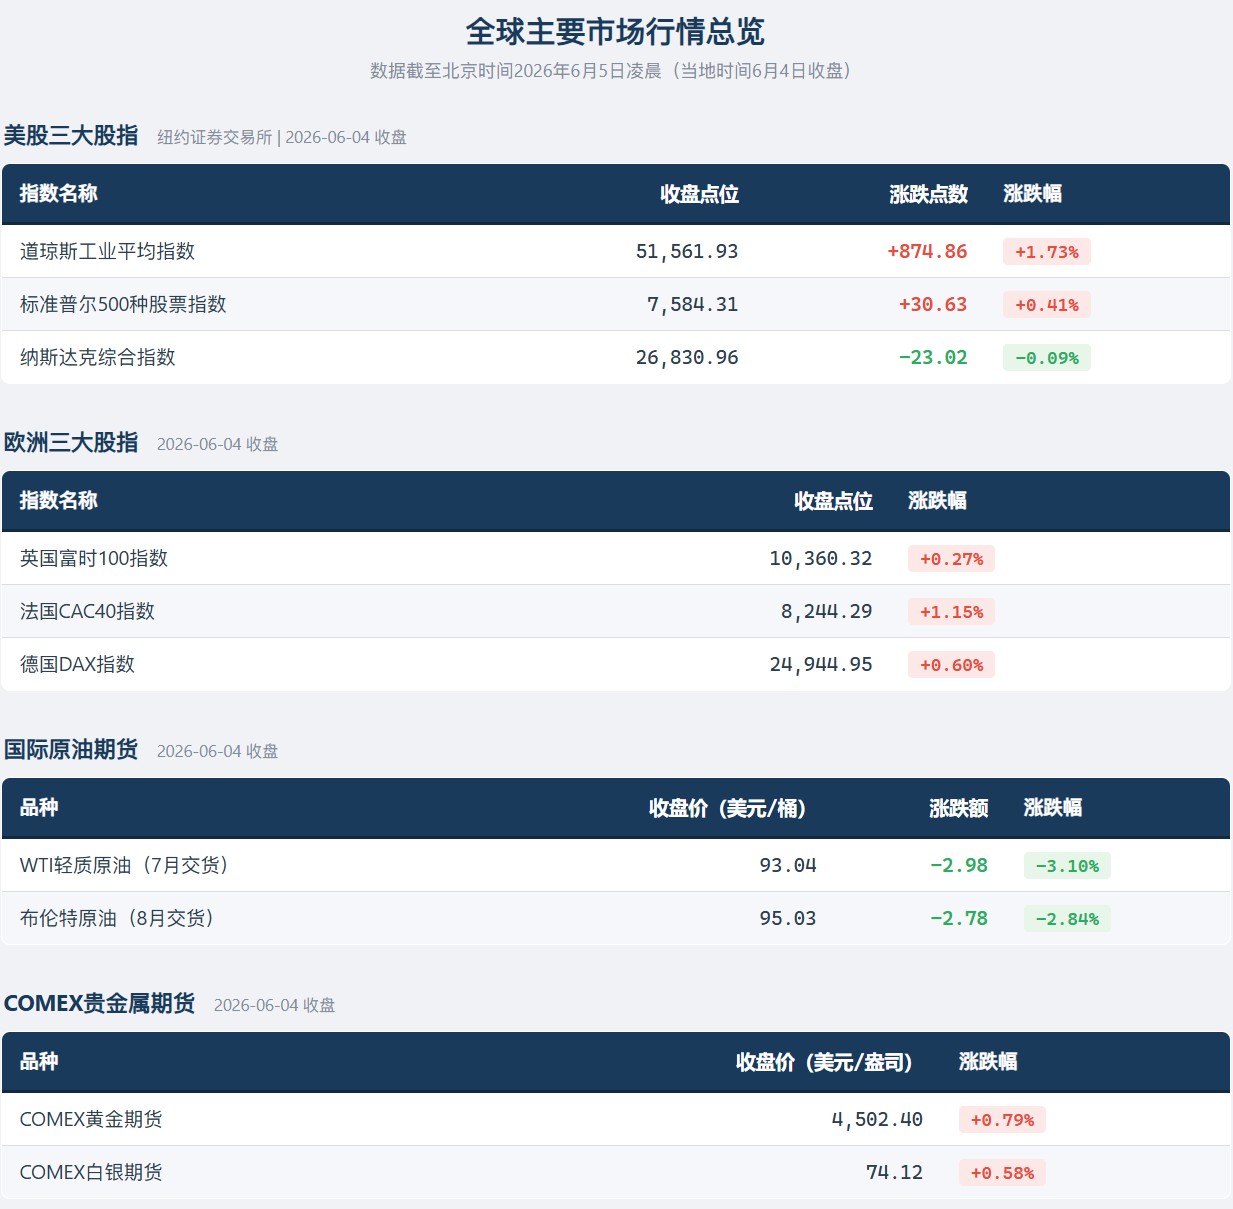This screenshot has height=1209, width=1233.
Task: Click the 涨跌额 column header
Action: [x=958, y=808]
